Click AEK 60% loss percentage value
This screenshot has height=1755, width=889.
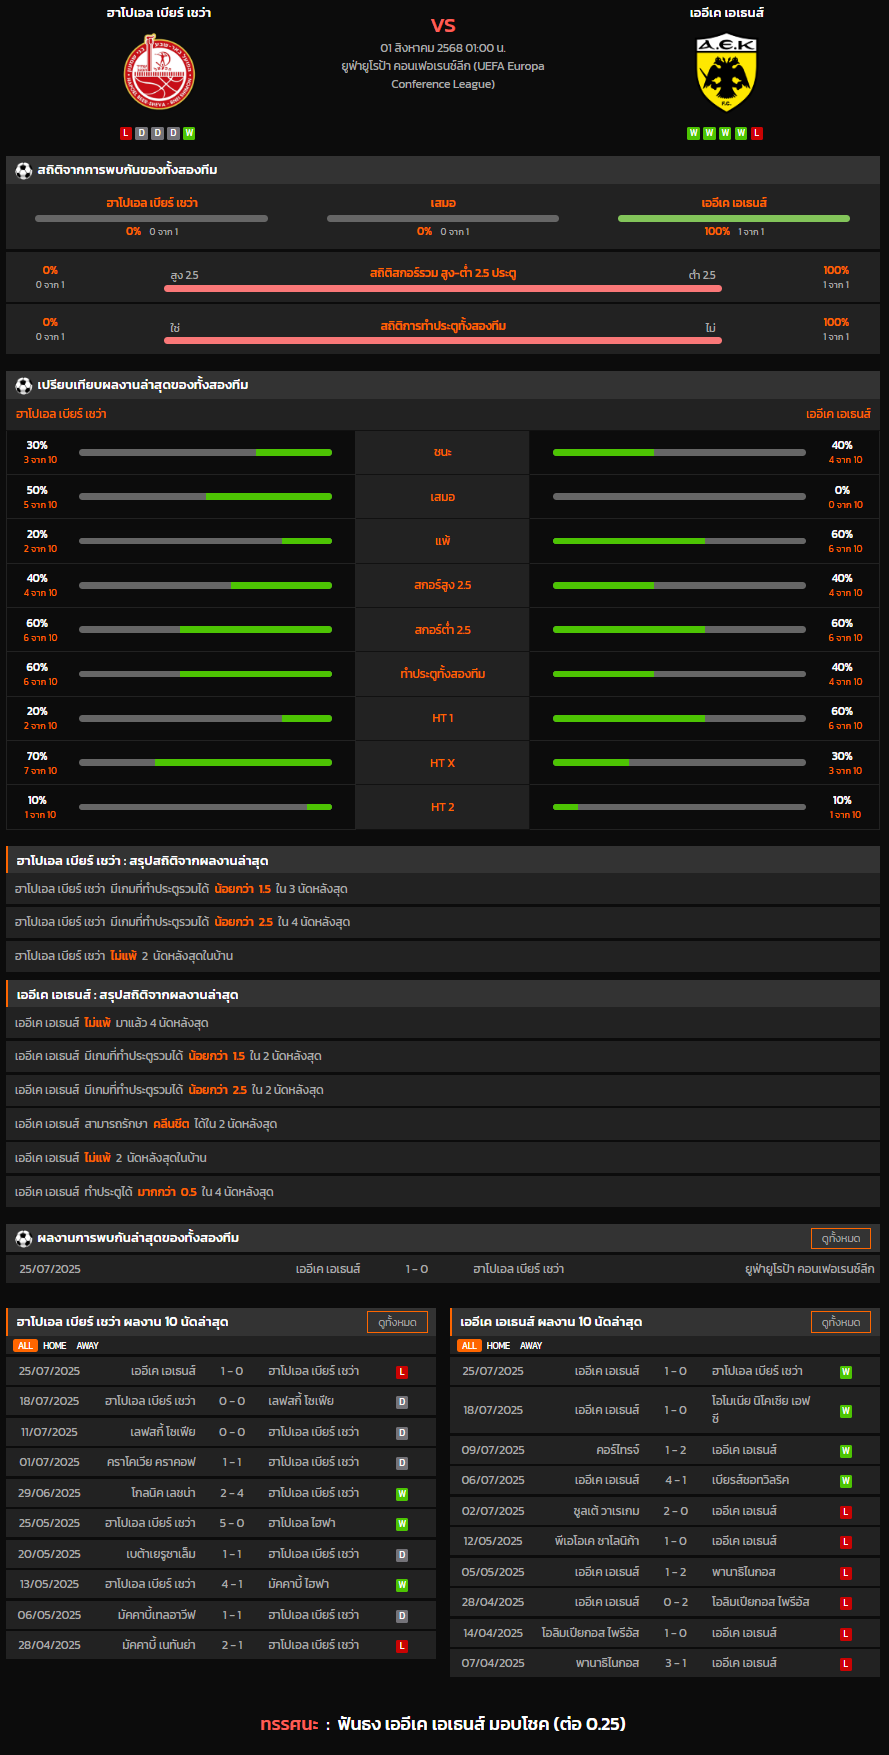(842, 535)
